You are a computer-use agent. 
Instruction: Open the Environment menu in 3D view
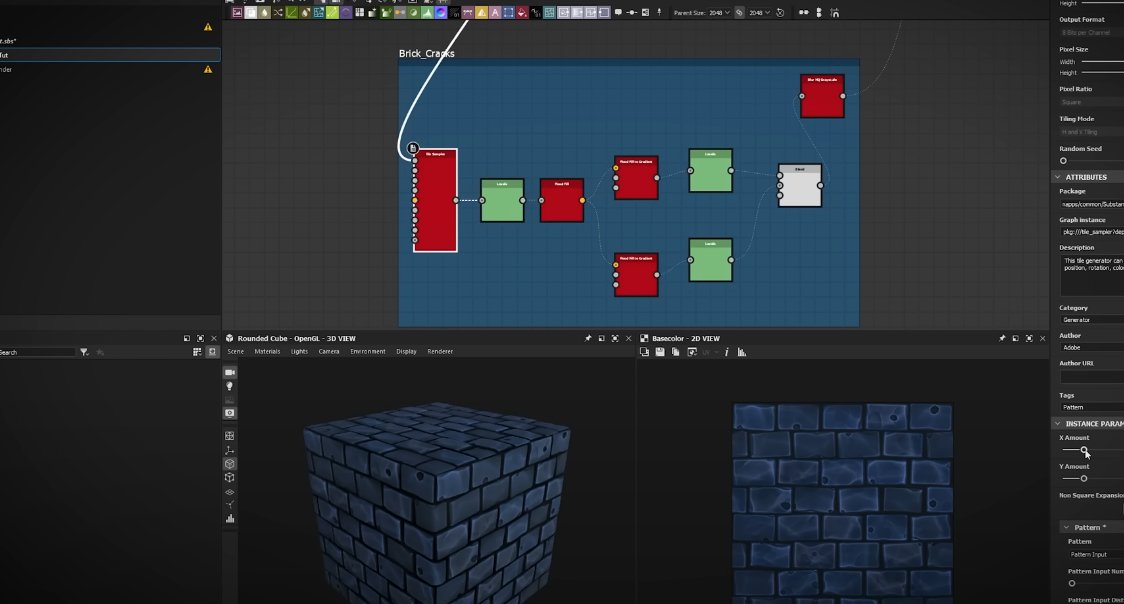(368, 352)
